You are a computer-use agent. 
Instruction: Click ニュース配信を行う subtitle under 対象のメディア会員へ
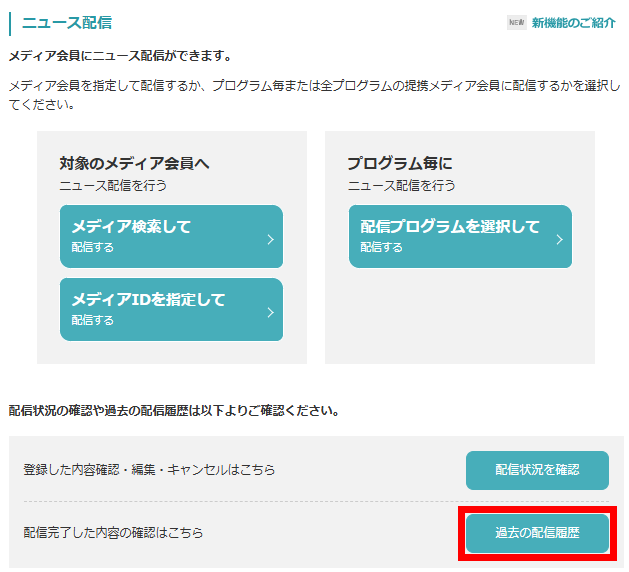(x=113, y=185)
